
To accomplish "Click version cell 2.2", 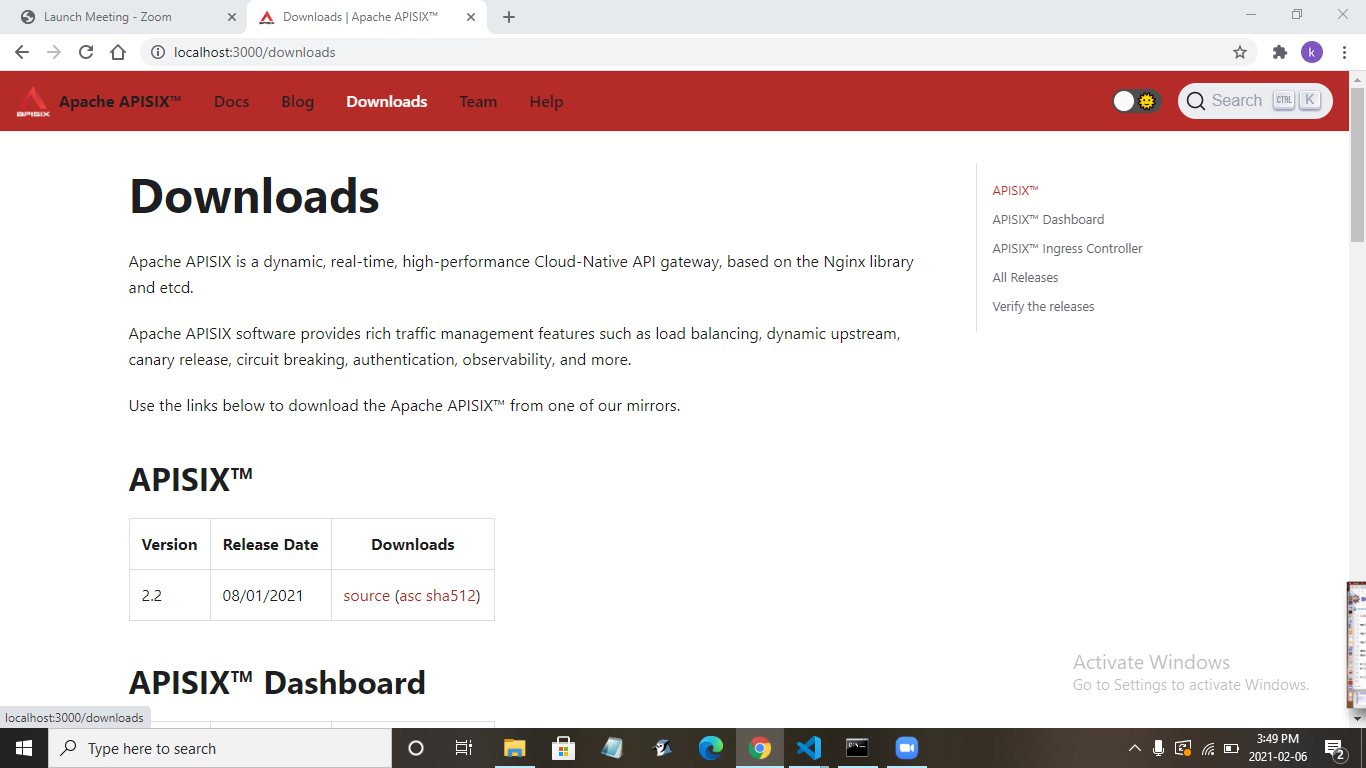I will pyautogui.click(x=170, y=595).
